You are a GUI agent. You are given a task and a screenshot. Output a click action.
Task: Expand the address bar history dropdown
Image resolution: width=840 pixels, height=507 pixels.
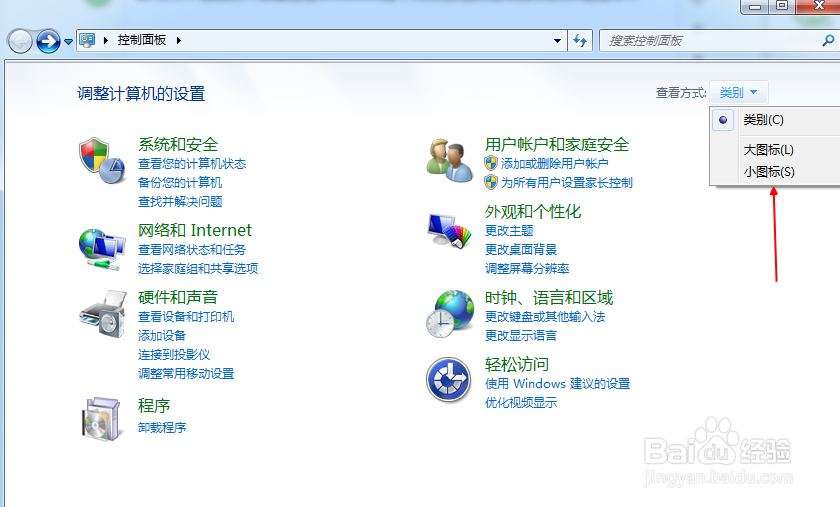pos(557,40)
